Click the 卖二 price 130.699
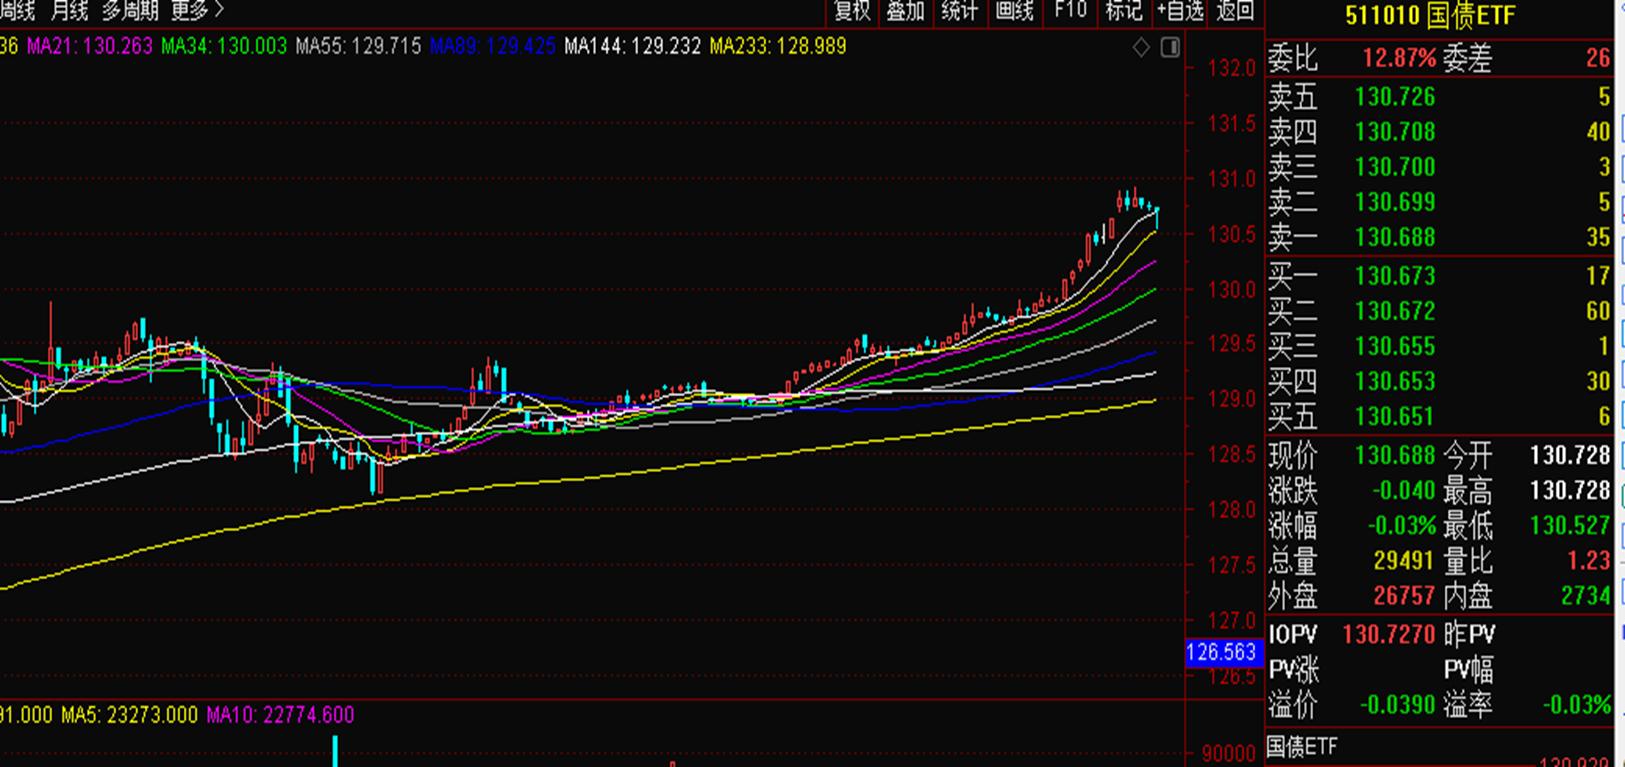 tap(1395, 202)
